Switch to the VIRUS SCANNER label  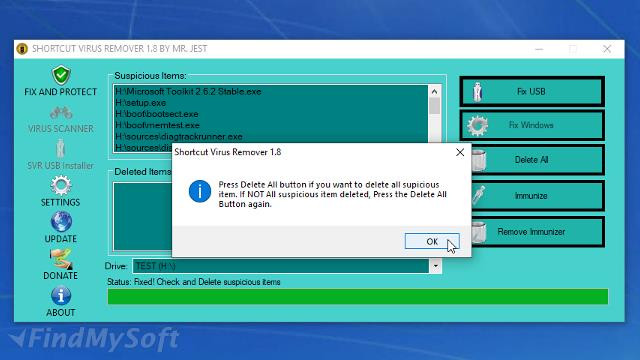[60, 129]
